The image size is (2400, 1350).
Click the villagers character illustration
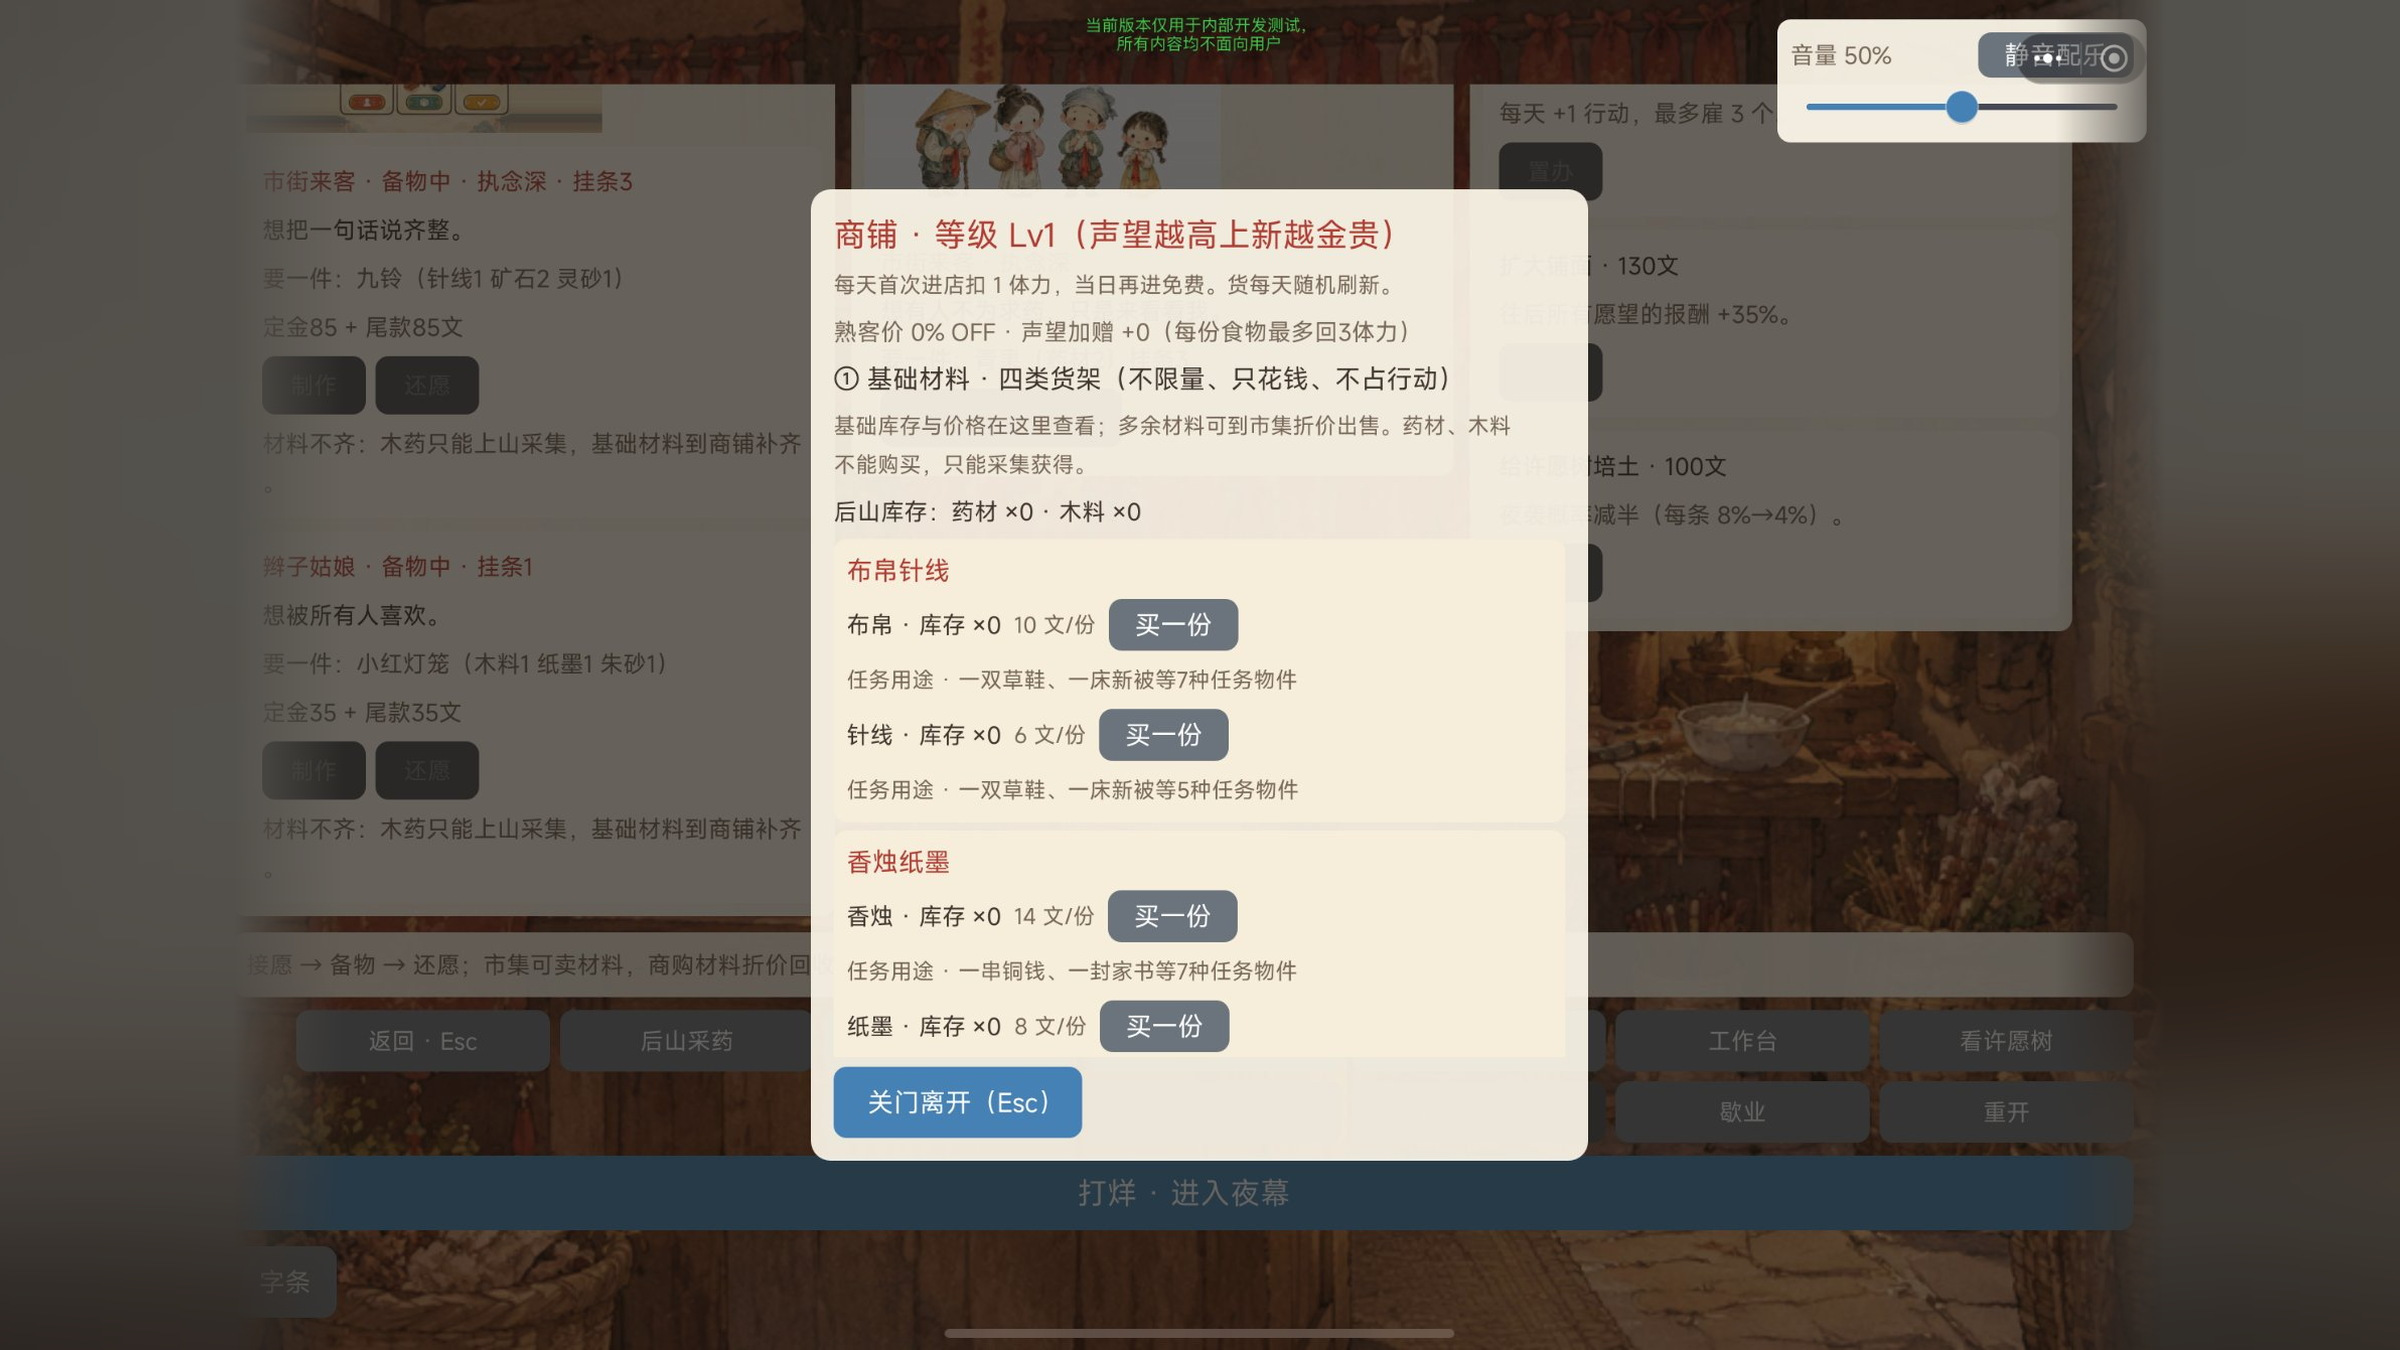(1041, 136)
